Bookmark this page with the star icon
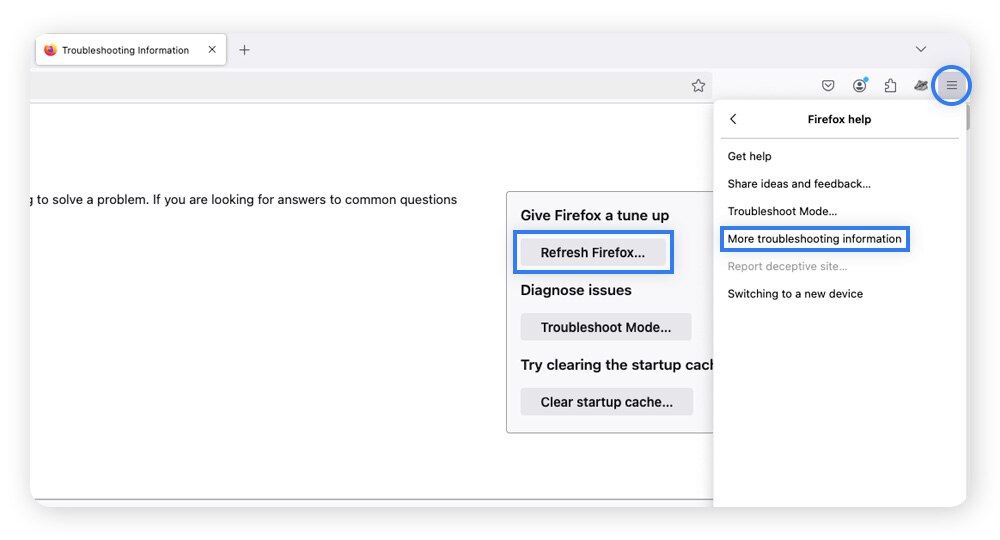 (x=698, y=85)
